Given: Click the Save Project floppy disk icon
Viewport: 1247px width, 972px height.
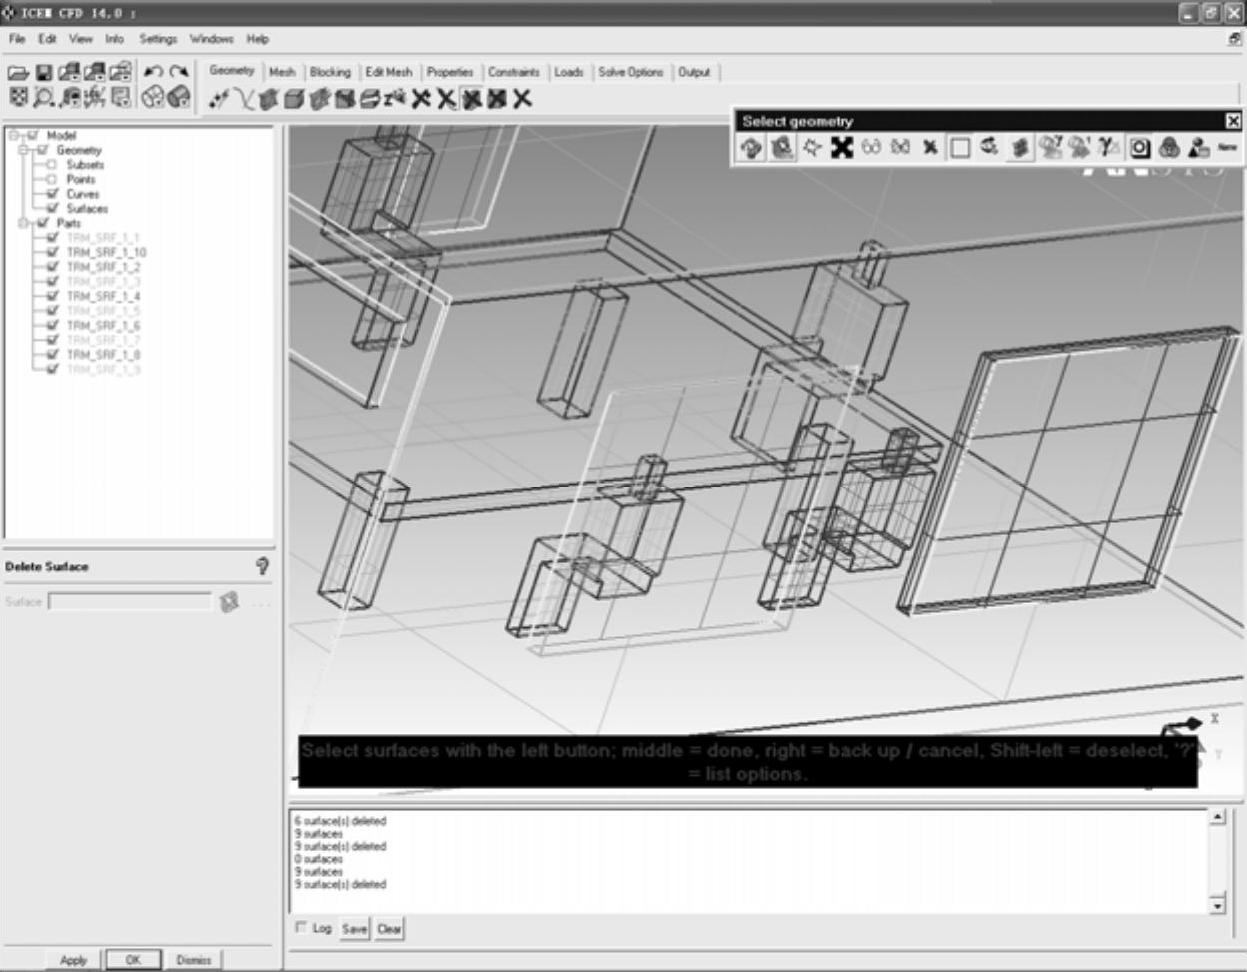Looking at the screenshot, I should click(43, 73).
